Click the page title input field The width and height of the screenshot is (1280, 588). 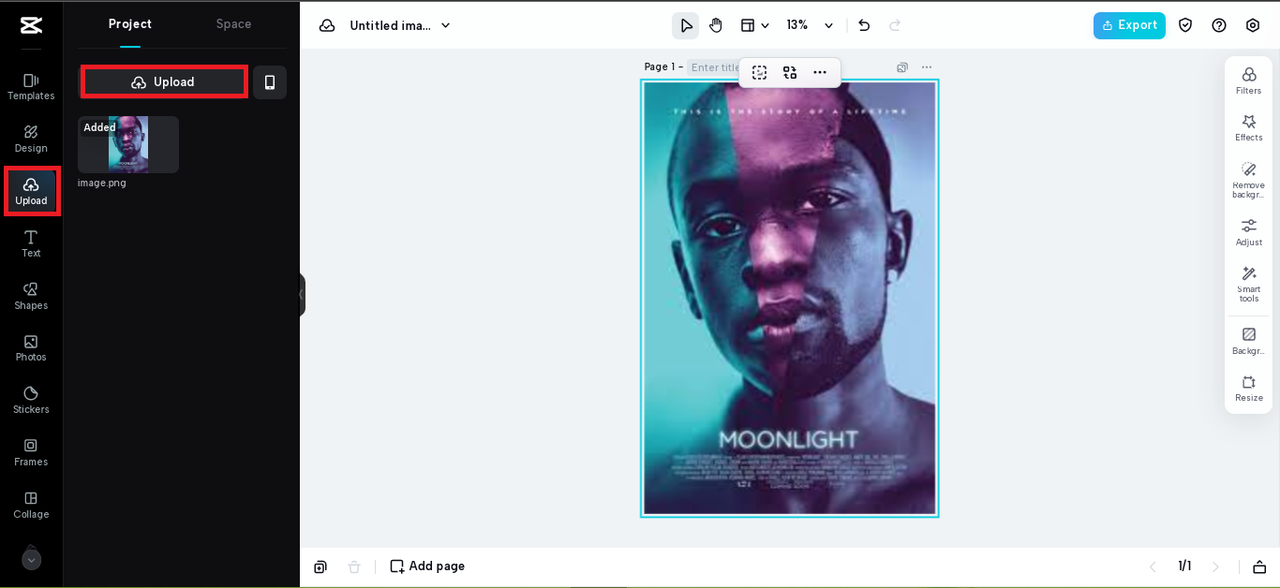[714, 67]
